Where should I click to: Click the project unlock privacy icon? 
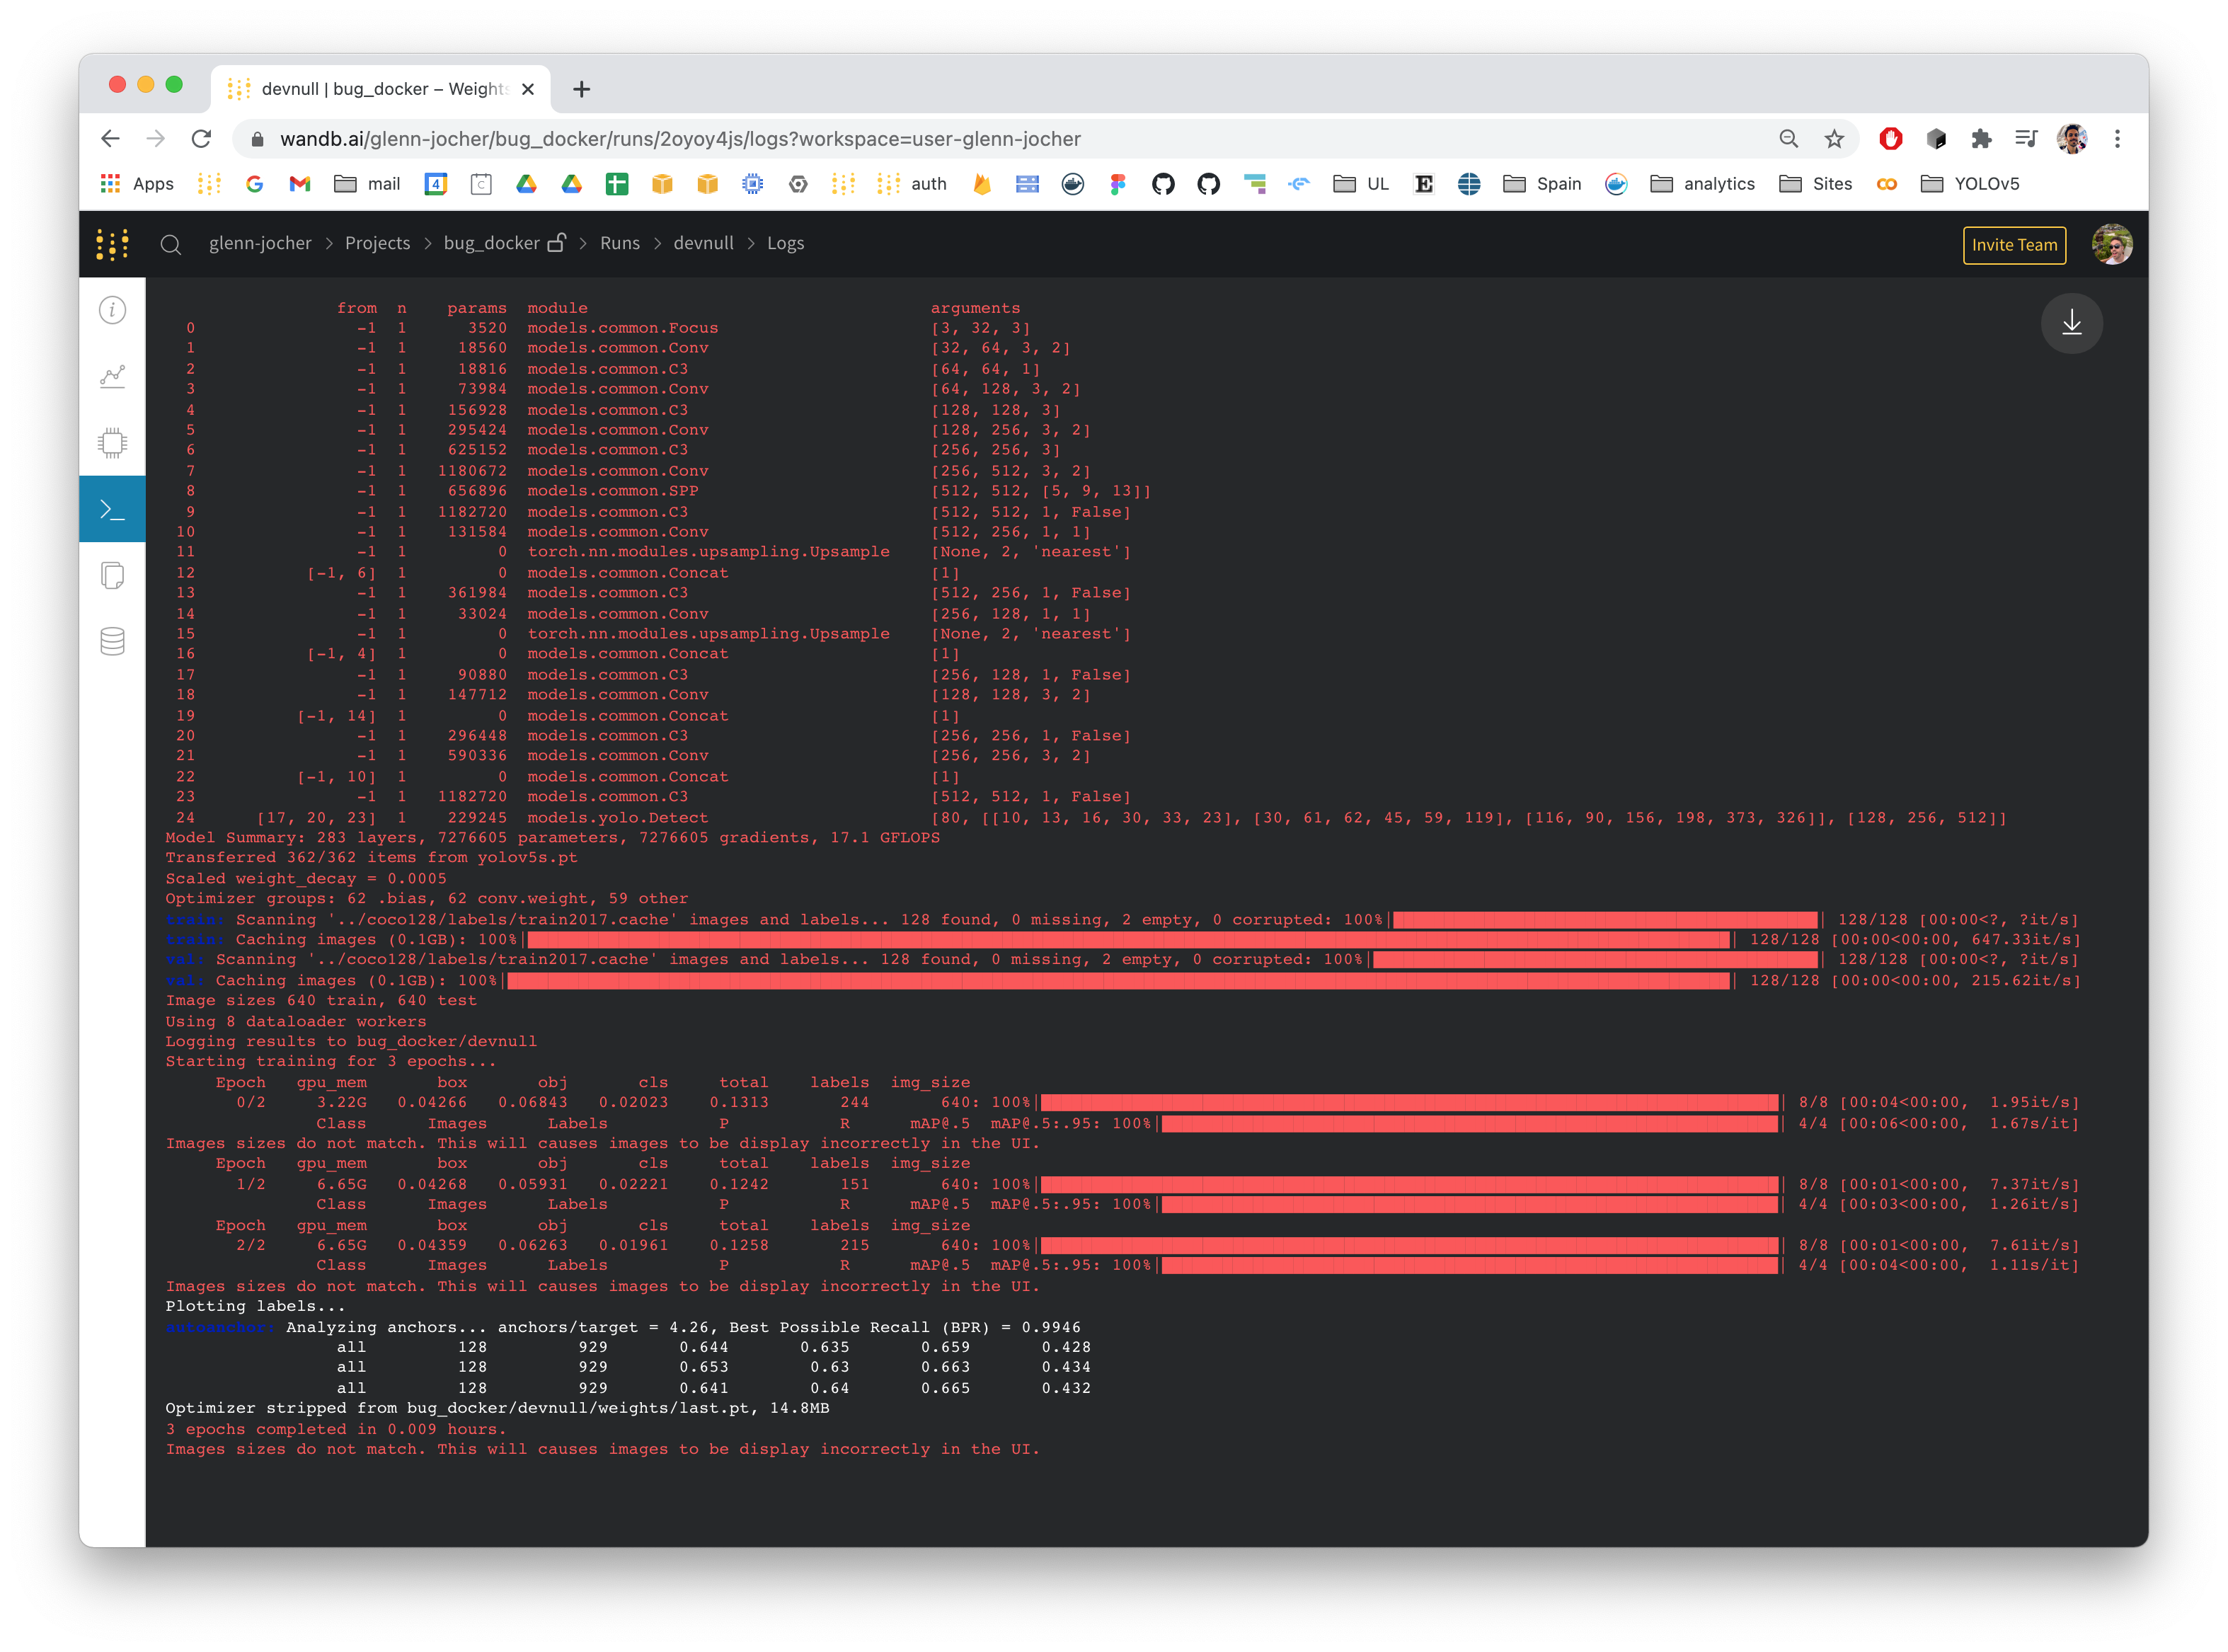coord(557,242)
